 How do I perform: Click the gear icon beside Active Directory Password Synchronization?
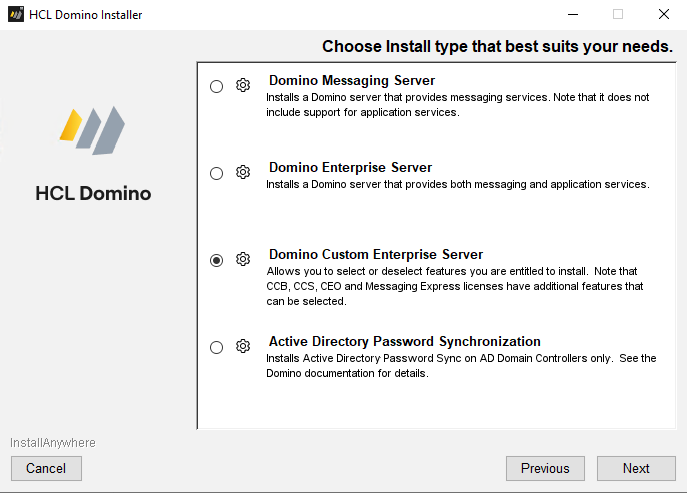tap(243, 346)
